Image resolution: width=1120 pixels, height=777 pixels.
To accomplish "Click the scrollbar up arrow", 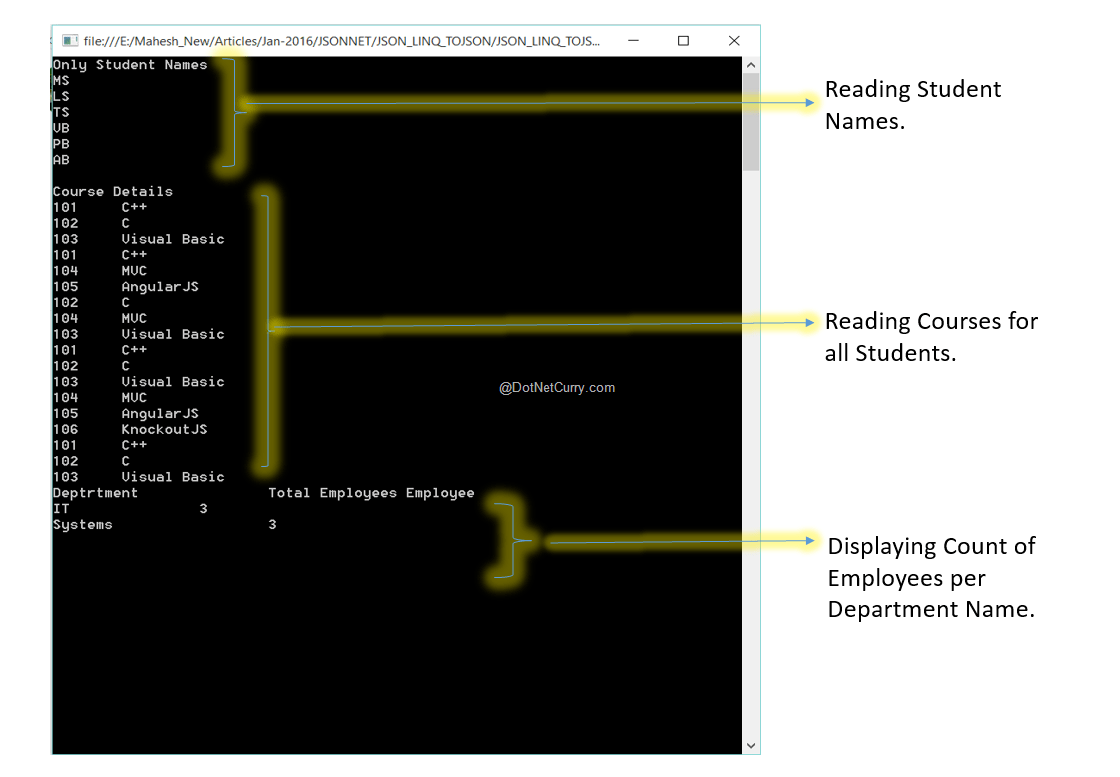I will pos(751,65).
